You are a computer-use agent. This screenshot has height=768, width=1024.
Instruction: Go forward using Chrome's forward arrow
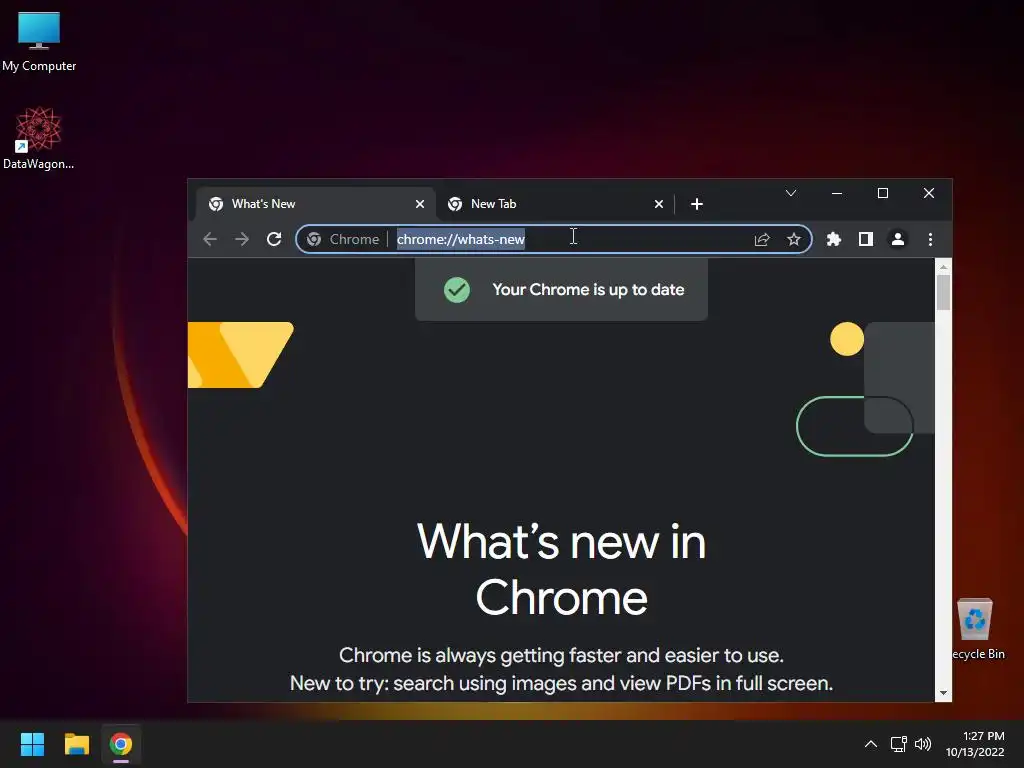click(x=242, y=239)
